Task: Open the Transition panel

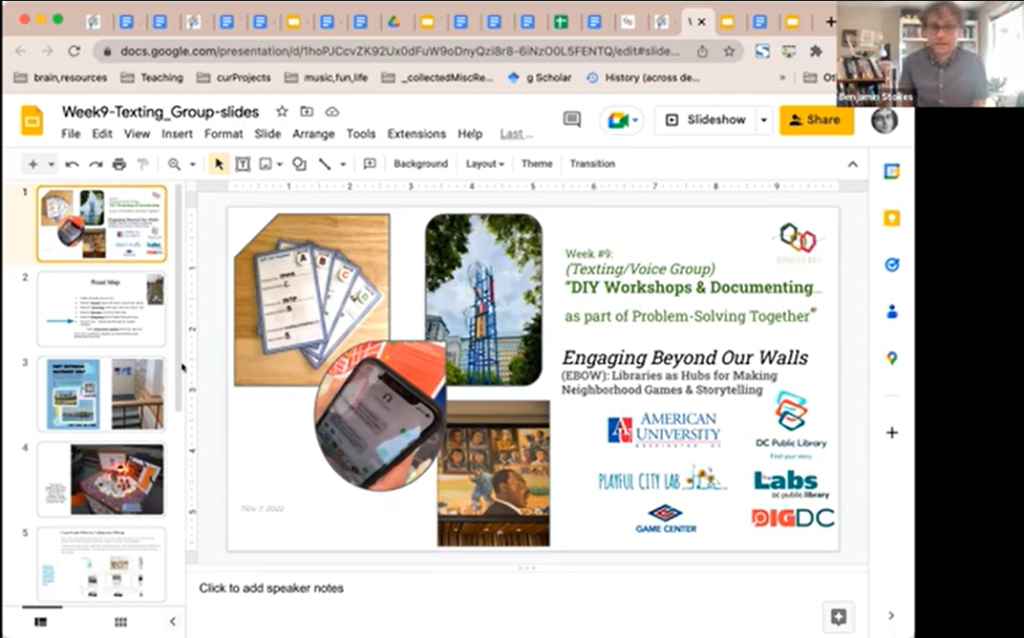Action: point(592,164)
